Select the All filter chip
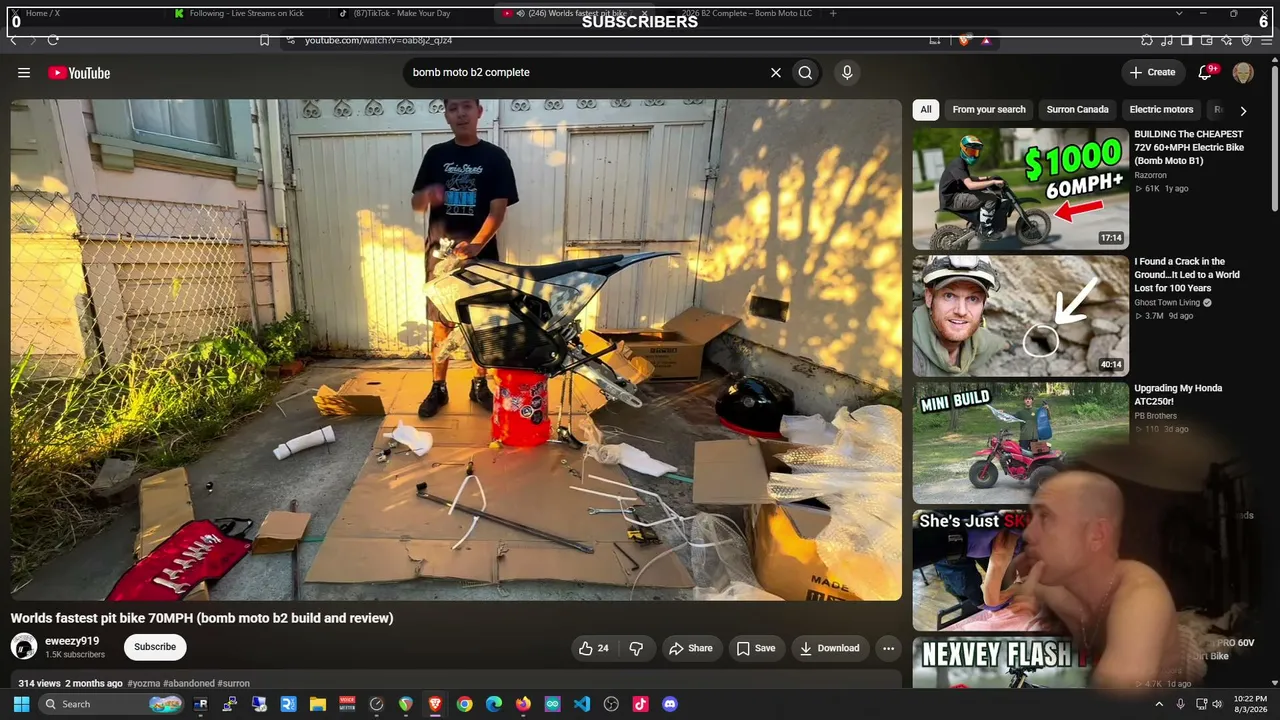1280x720 pixels. [x=926, y=110]
